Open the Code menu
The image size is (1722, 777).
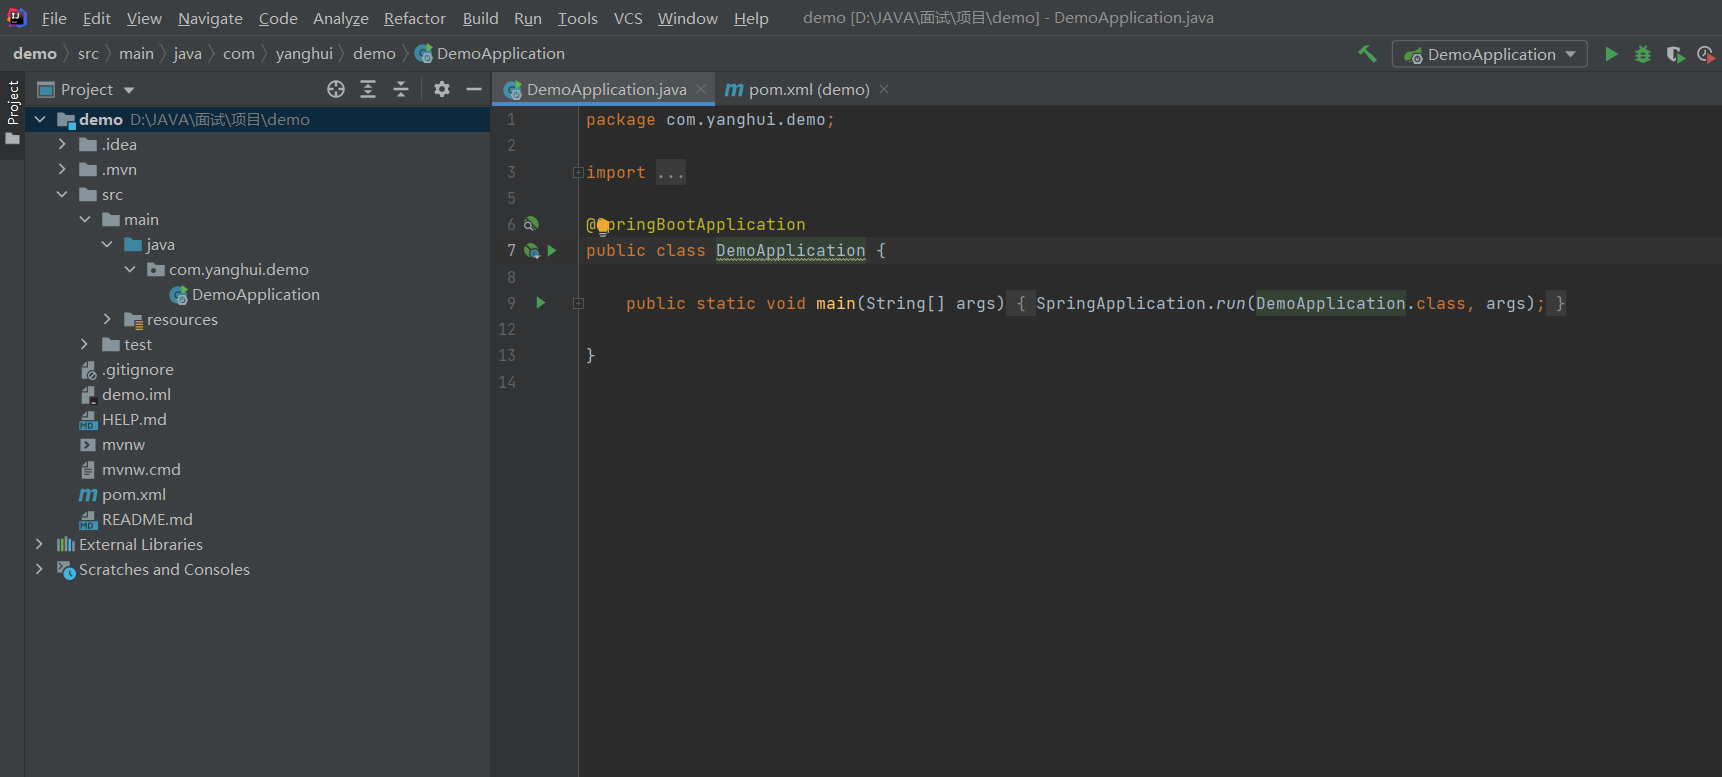click(x=278, y=18)
